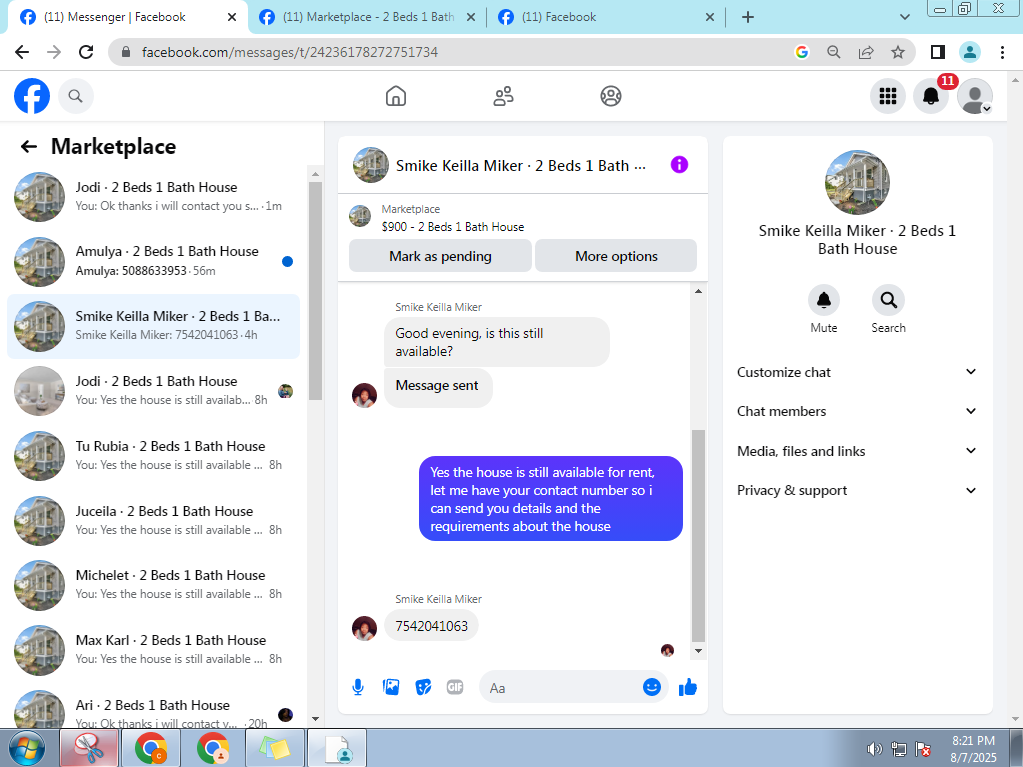This screenshot has width=1023, height=767.
Task: Open the emoji picker smiley
Action: (651, 687)
